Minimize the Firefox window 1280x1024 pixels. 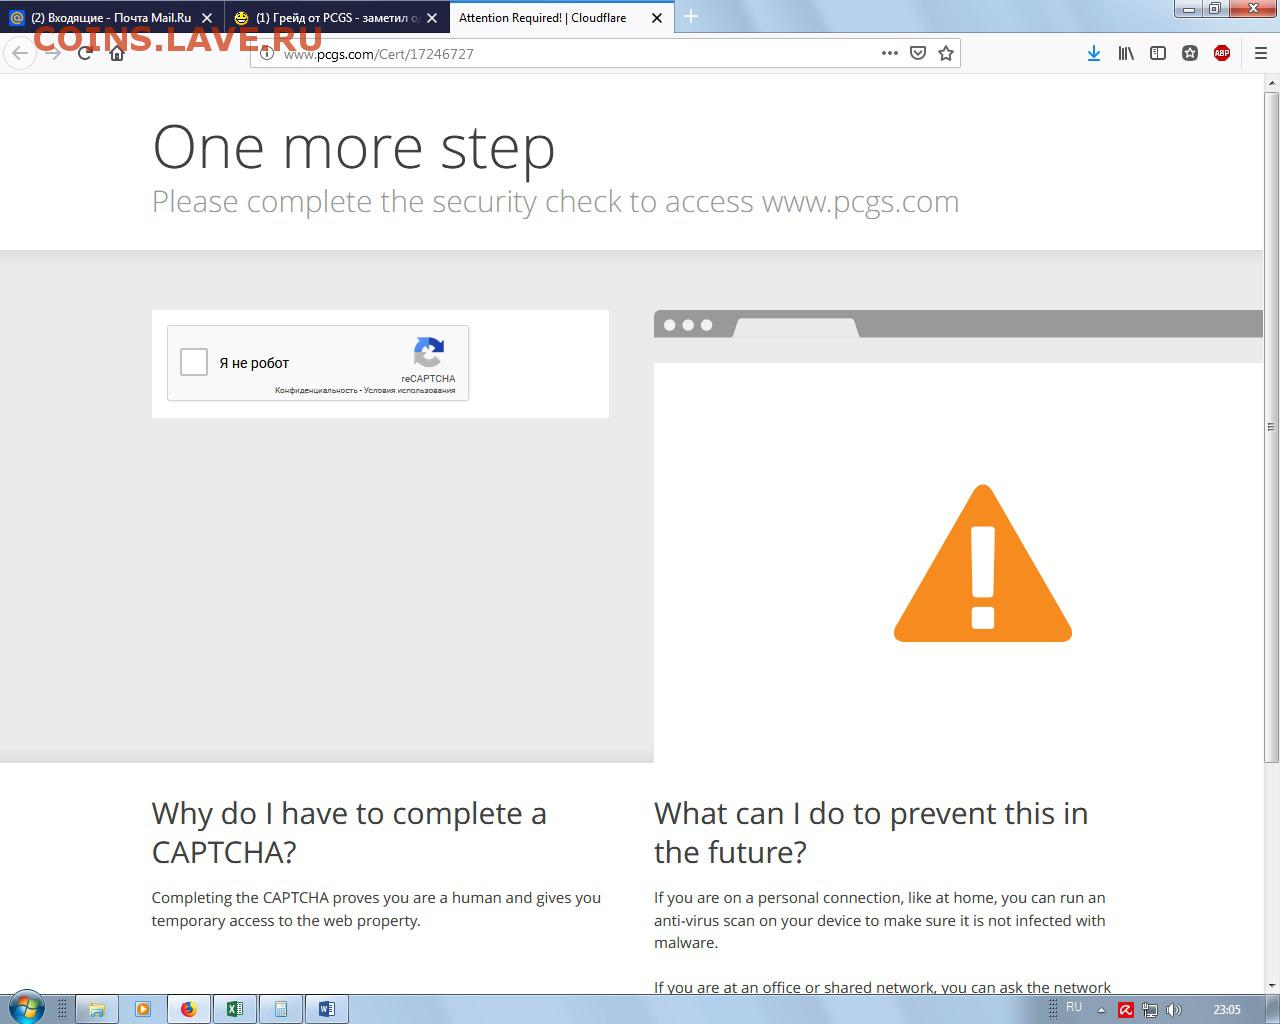[1187, 9]
